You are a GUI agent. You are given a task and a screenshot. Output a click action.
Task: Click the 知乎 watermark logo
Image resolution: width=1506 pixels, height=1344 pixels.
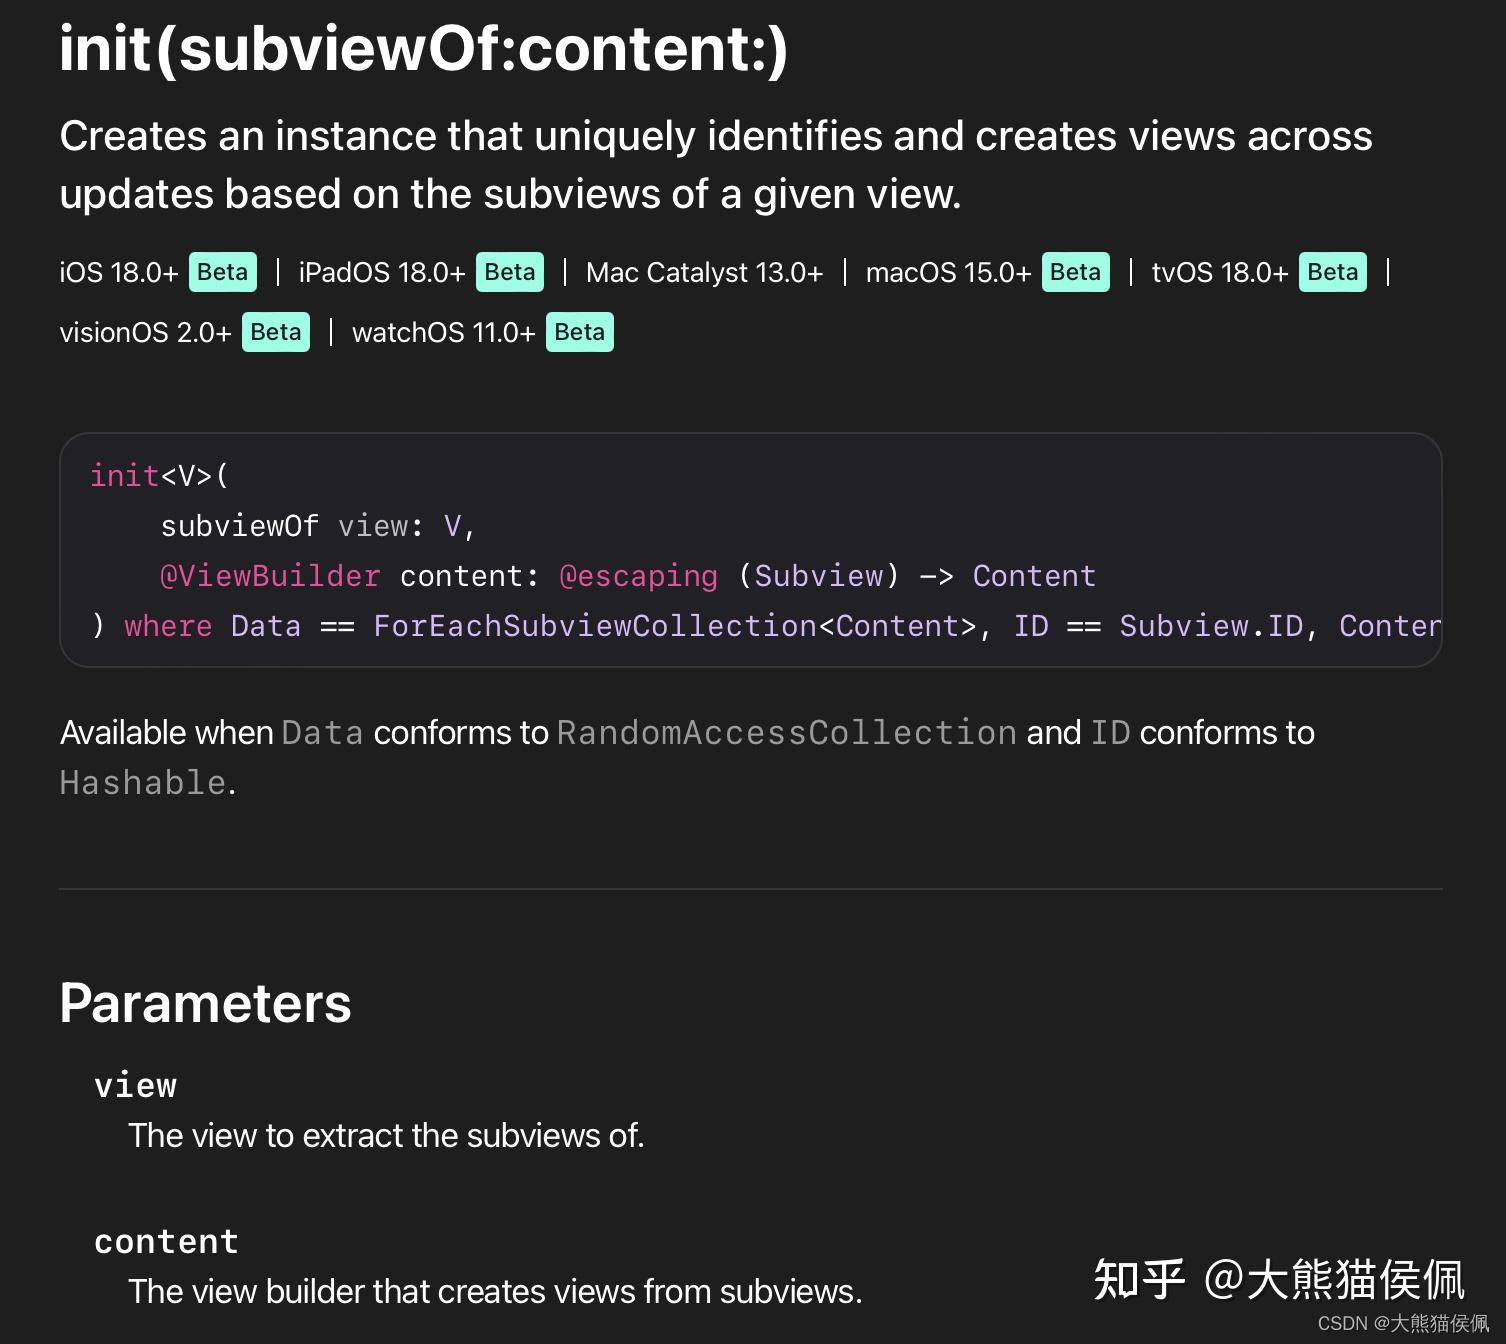tap(1140, 1276)
